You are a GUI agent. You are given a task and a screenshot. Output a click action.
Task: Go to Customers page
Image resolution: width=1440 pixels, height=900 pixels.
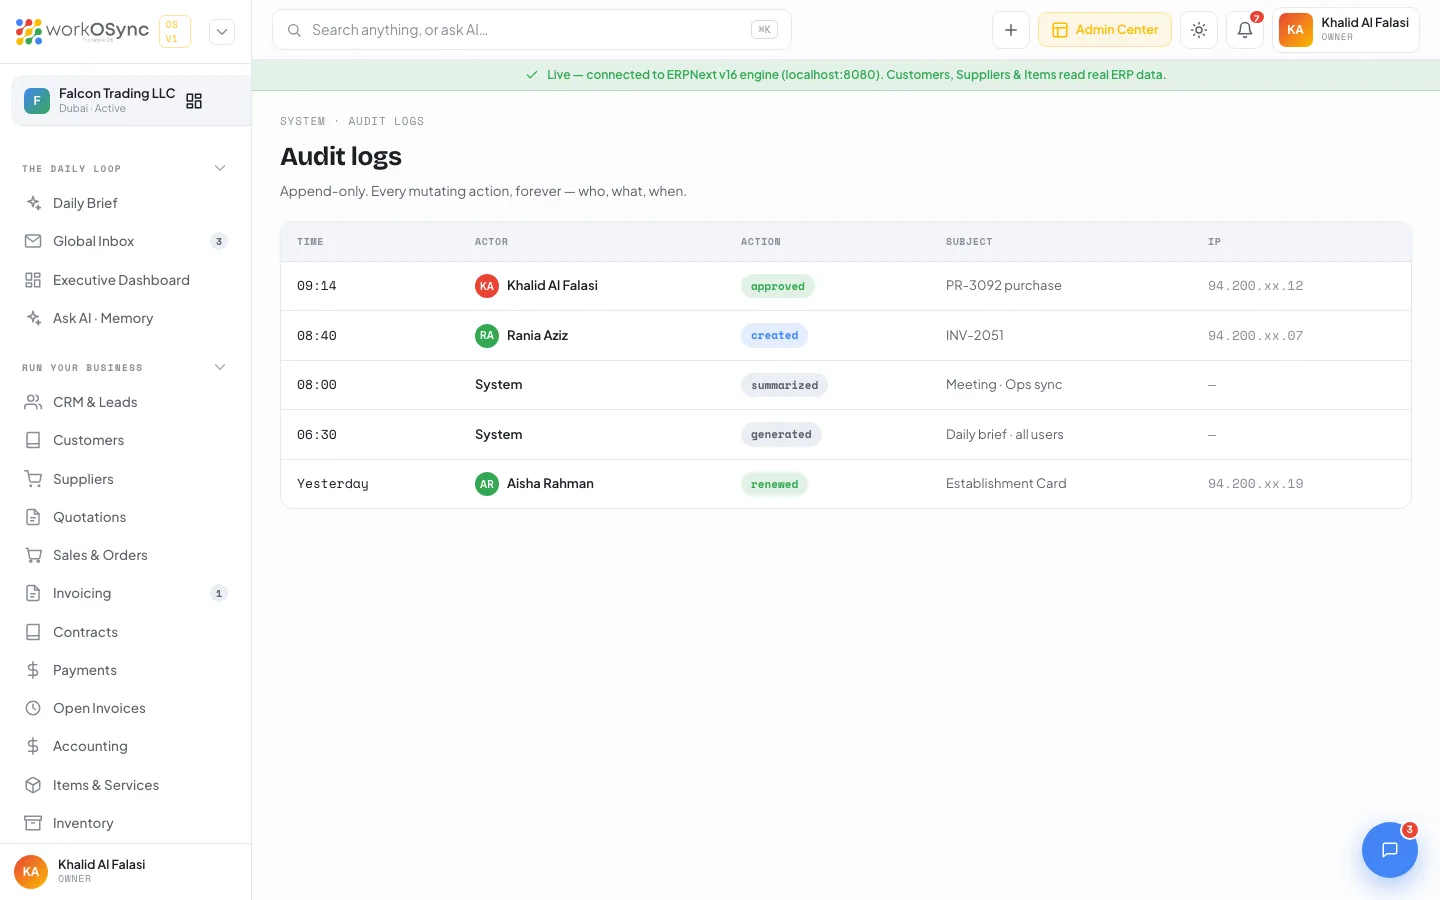[125, 440]
